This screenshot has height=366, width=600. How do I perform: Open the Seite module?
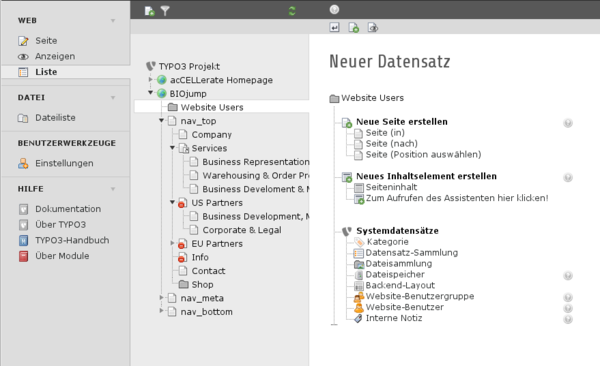click(46, 41)
